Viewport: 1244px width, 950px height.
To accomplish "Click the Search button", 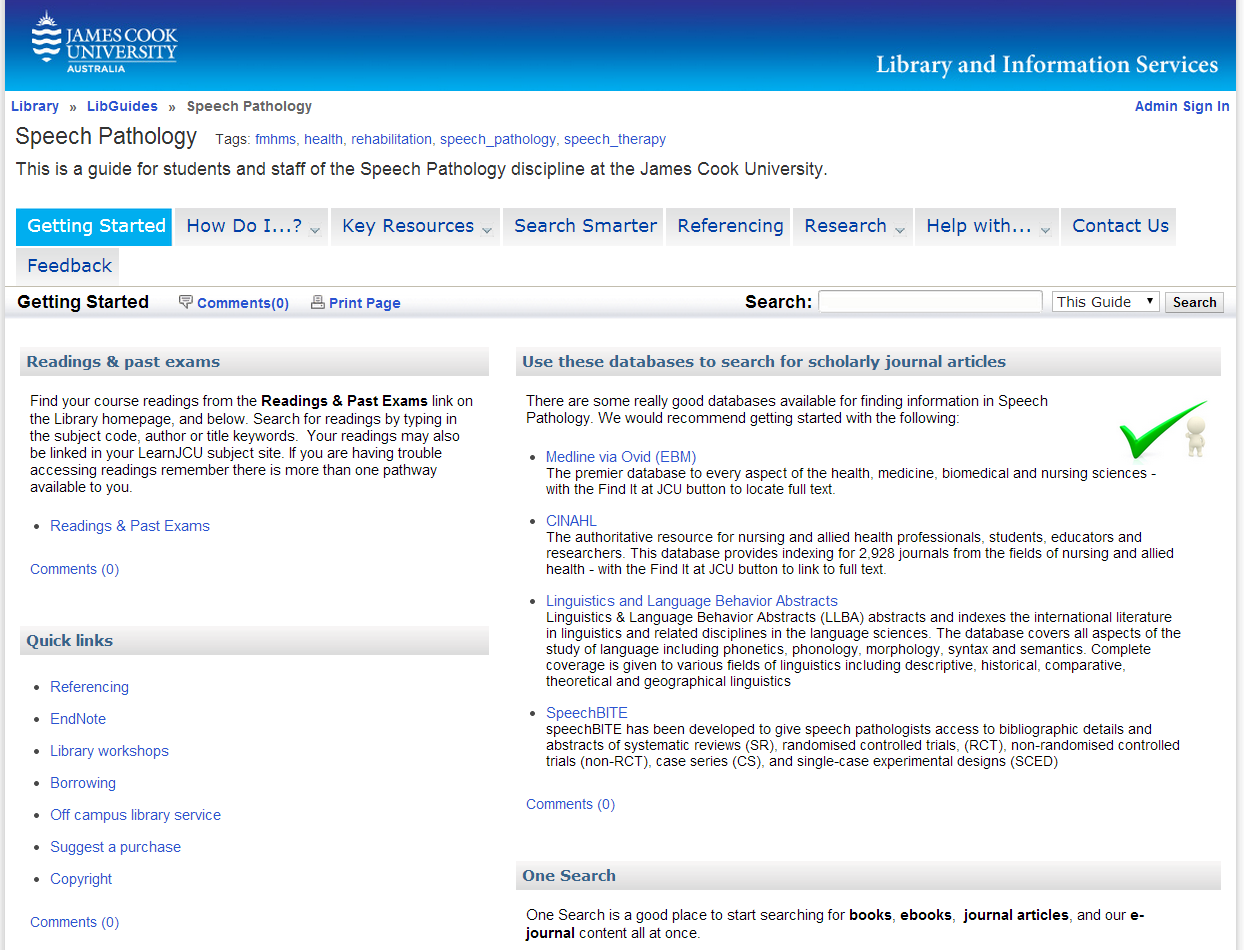I will (x=1194, y=301).
